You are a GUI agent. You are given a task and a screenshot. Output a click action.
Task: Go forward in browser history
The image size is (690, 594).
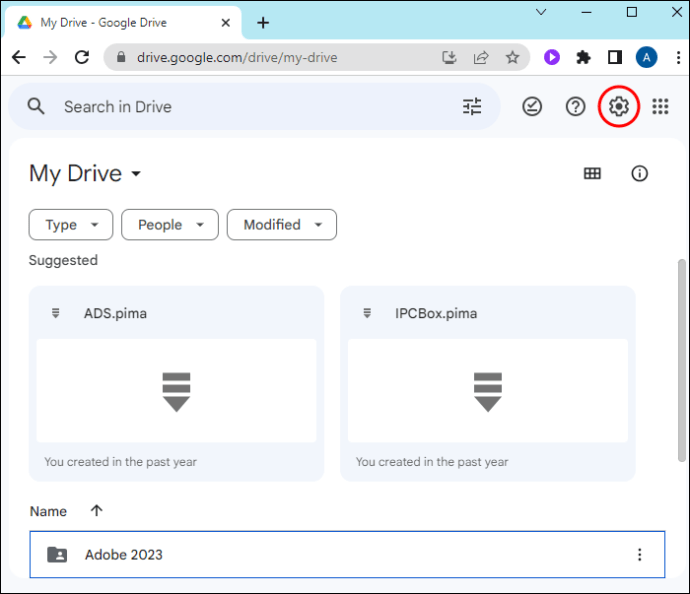50,57
